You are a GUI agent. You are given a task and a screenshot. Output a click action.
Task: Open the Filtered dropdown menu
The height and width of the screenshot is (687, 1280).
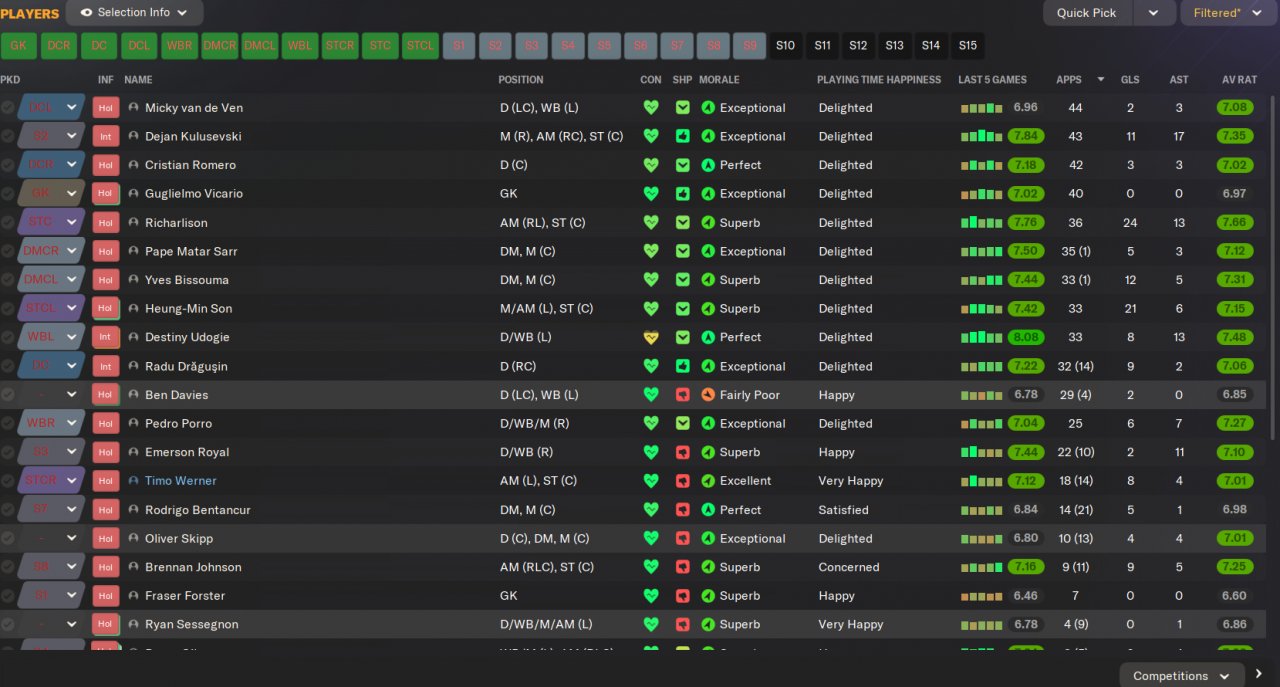coord(1229,13)
